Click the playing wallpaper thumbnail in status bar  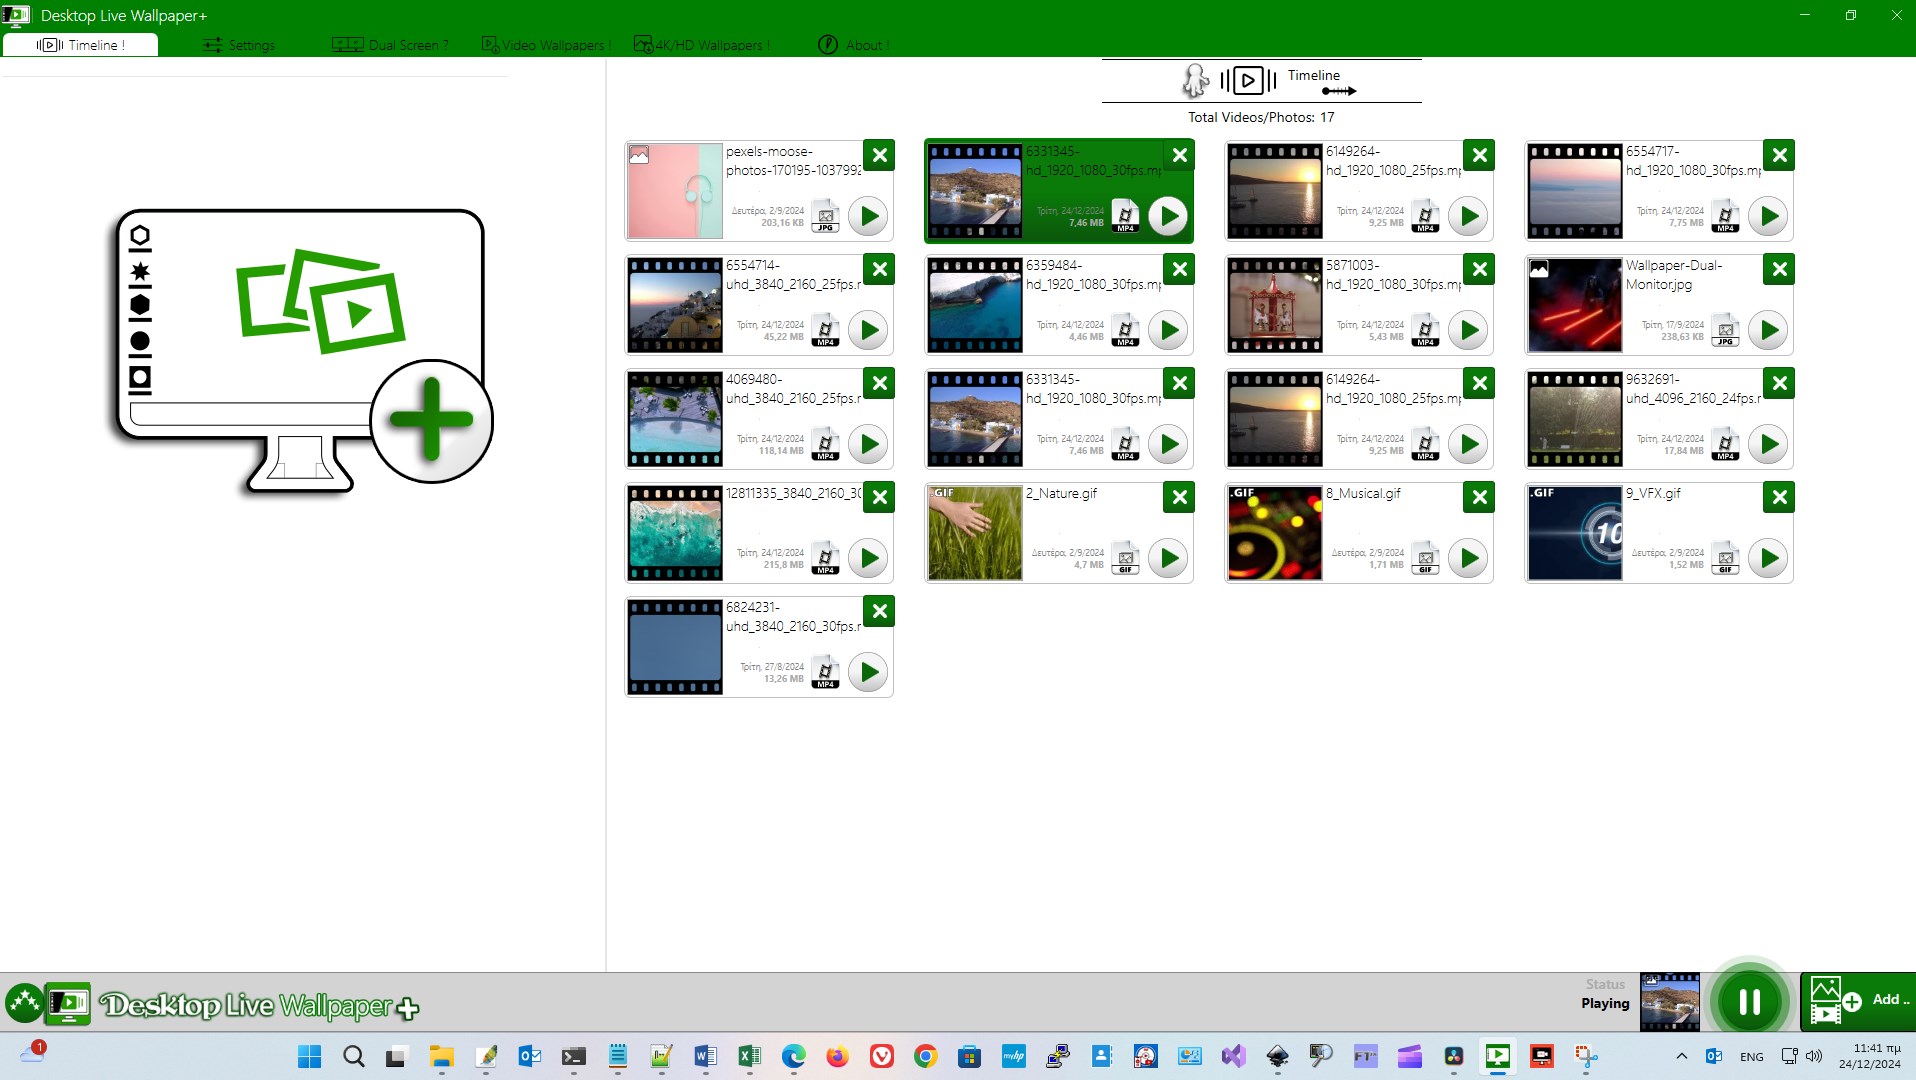click(1669, 1001)
